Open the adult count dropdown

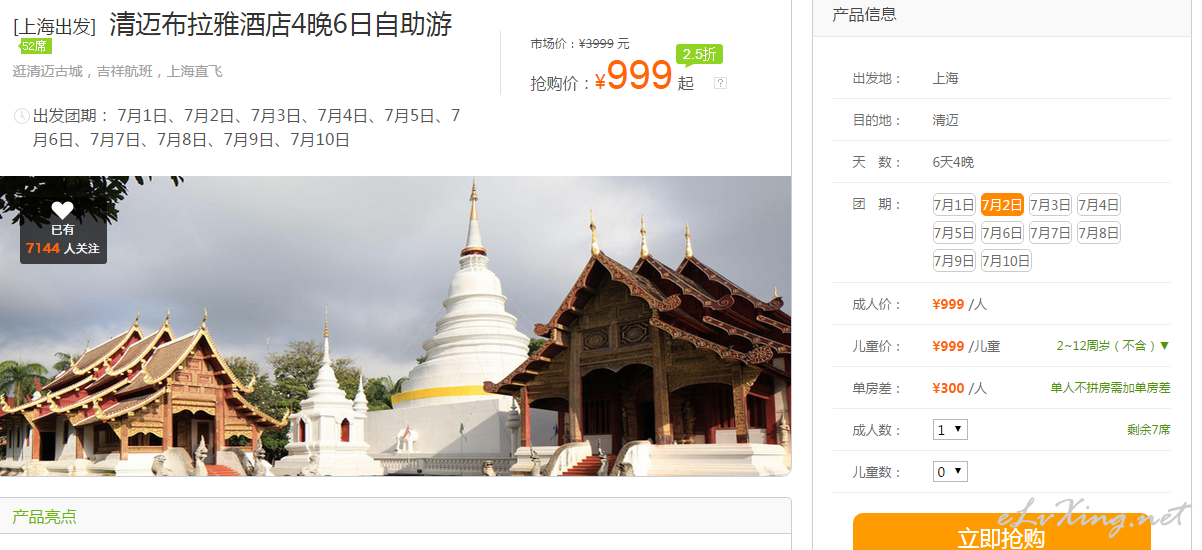[950, 430]
